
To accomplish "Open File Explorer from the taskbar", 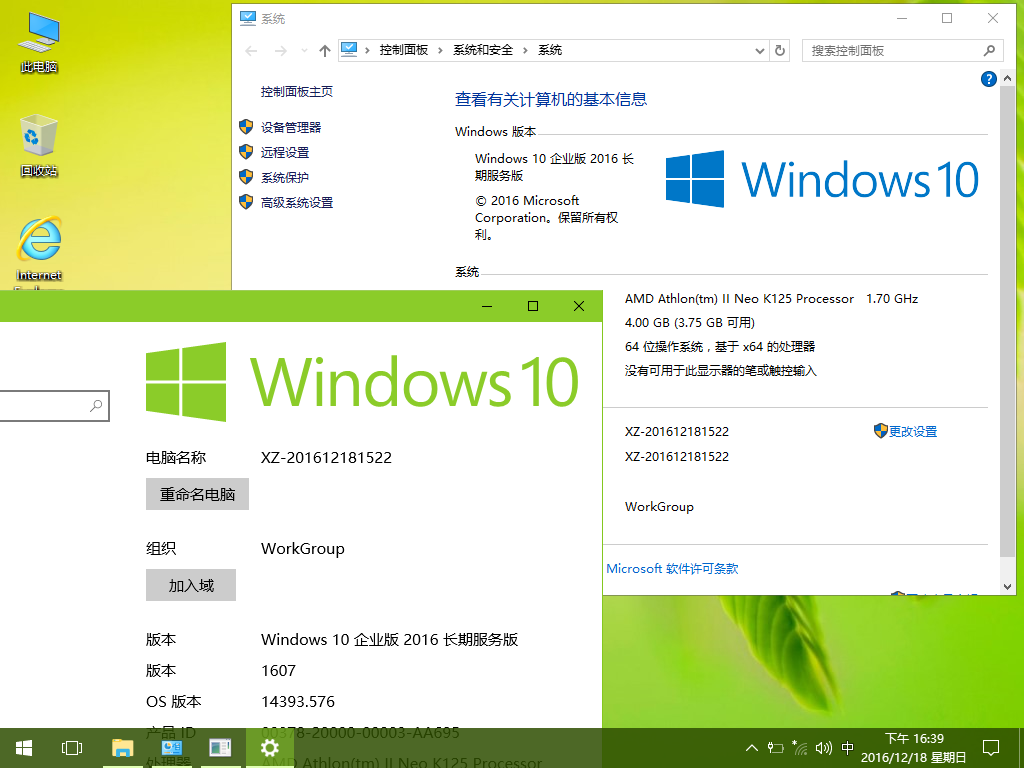I will click(122, 748).
